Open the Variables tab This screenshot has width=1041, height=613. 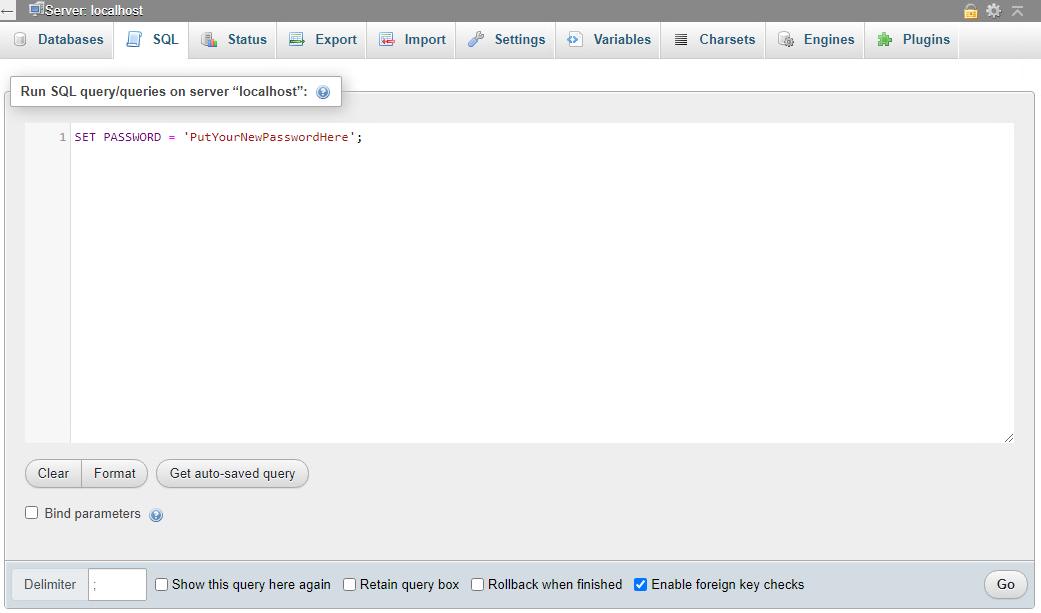608,40
